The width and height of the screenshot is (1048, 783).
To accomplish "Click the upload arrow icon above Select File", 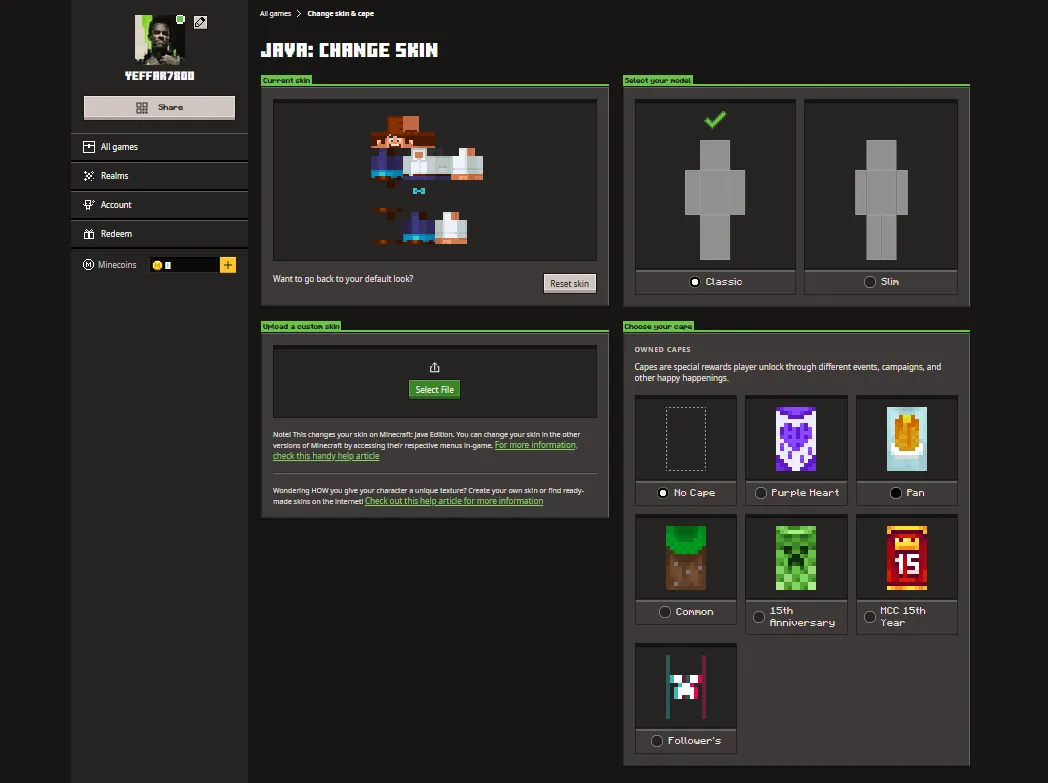I will 434,367.
